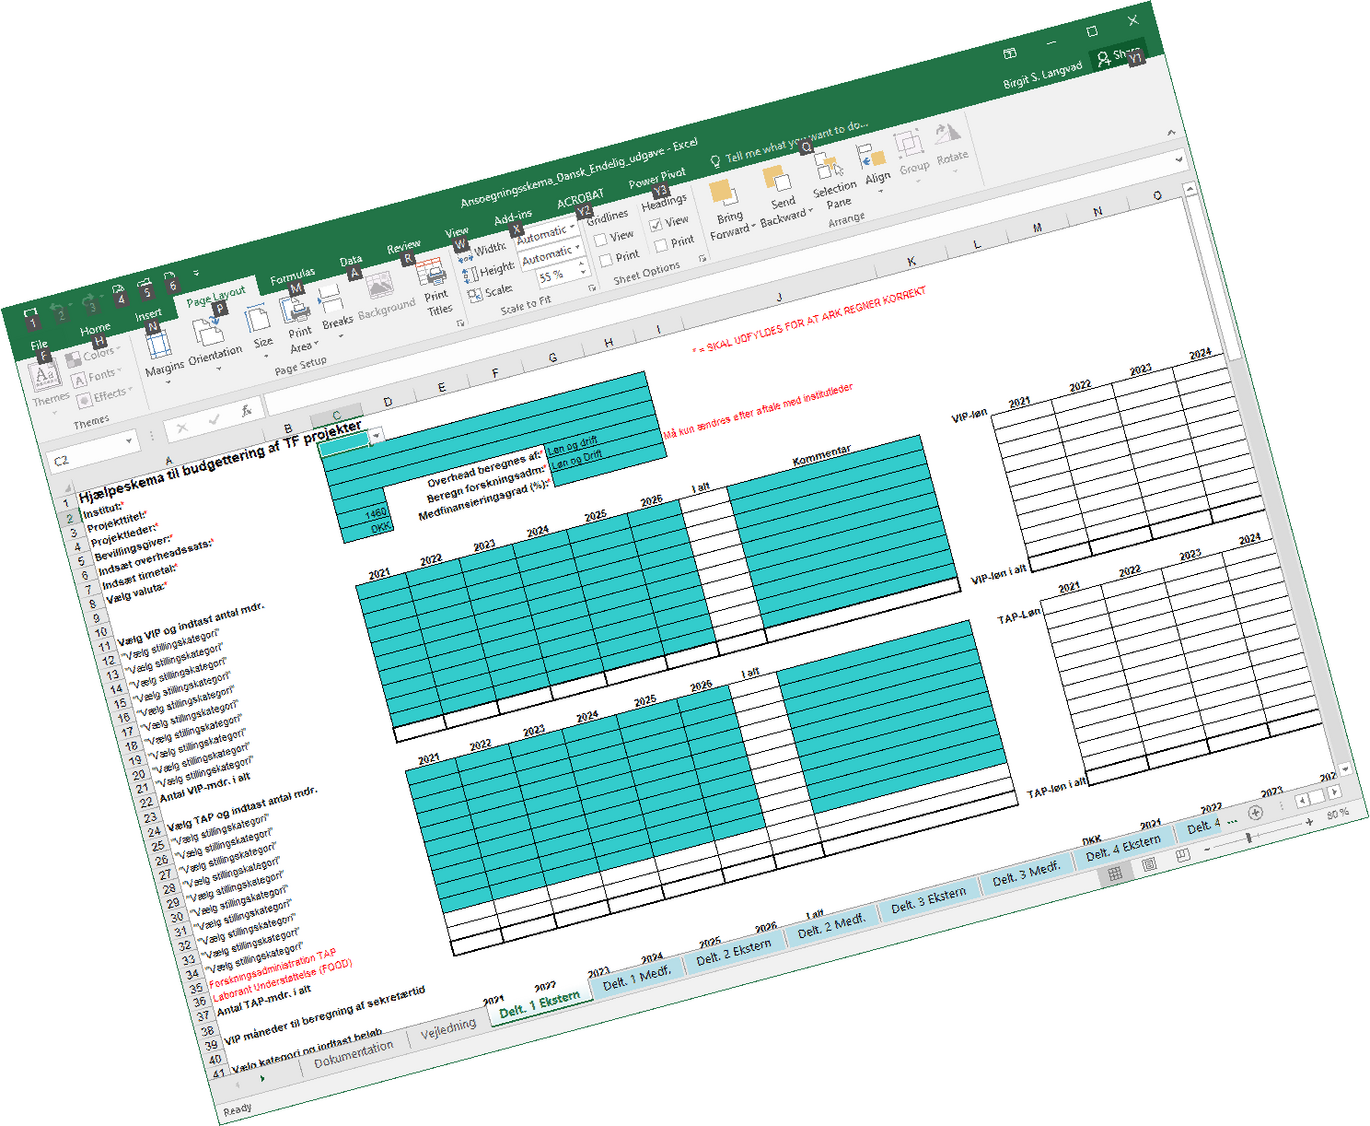Open the Delt. 2 Ekstern sheet tab
The width and height of the screenshot is (1370, 1126).
[734, 951]
